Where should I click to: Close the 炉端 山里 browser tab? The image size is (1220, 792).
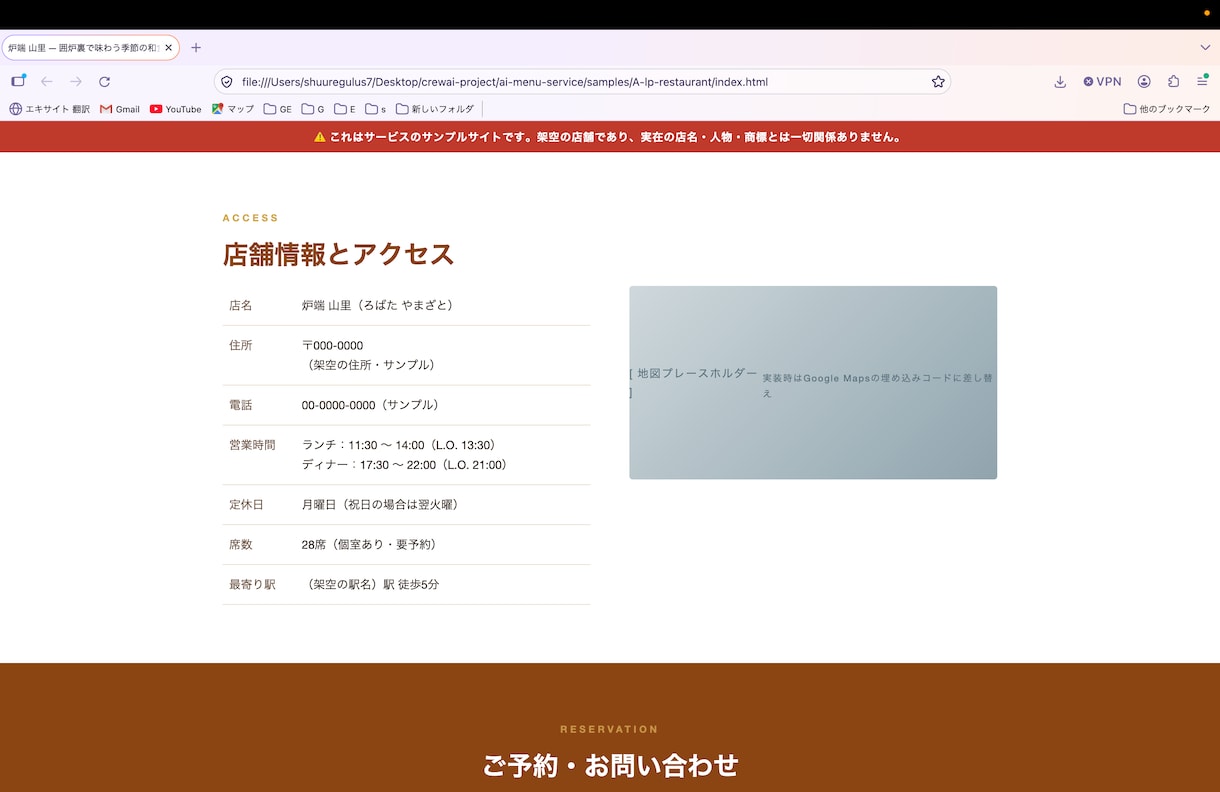pyautogui.click(x=168, y=47)
